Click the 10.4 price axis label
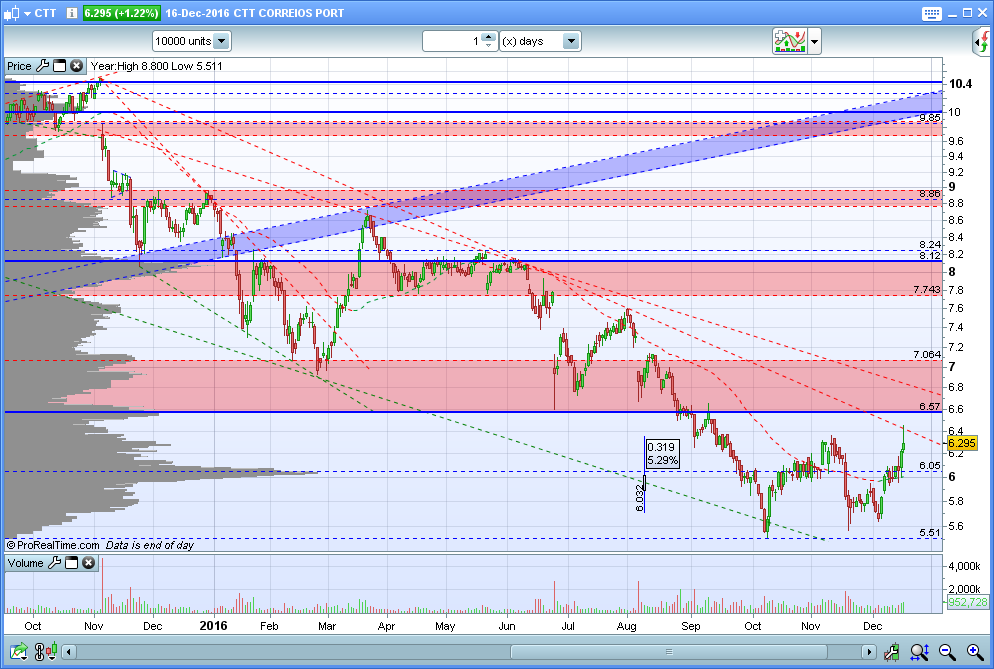Image resolution: width=994 pixels, height=669 pixels. 960,84
